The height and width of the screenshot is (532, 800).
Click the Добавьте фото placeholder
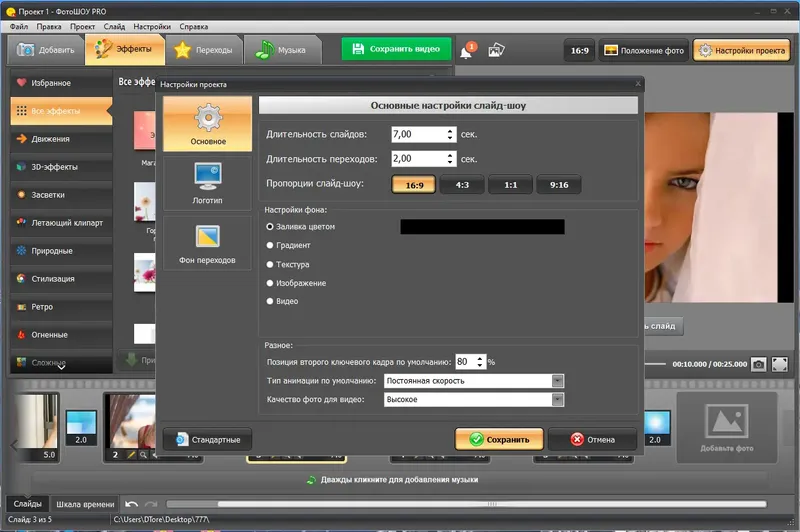point(727,427)
